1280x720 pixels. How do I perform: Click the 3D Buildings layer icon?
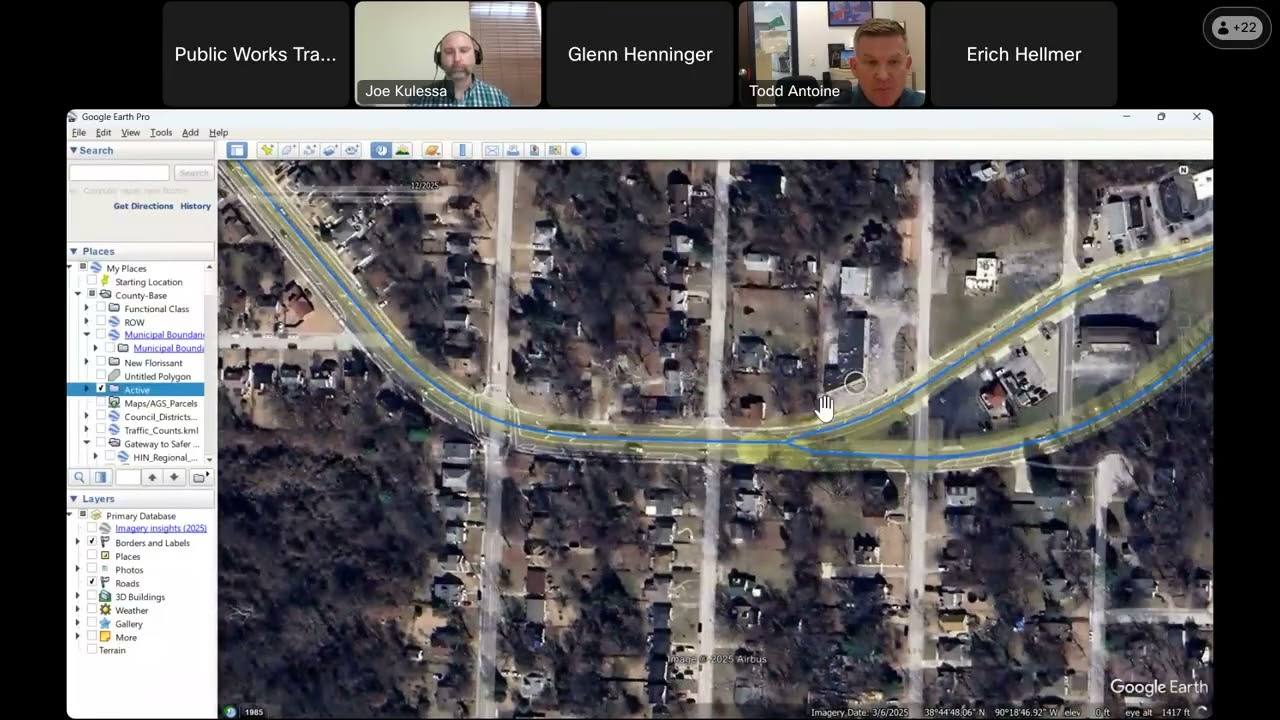pyautogui.click(x=105, y=597)
